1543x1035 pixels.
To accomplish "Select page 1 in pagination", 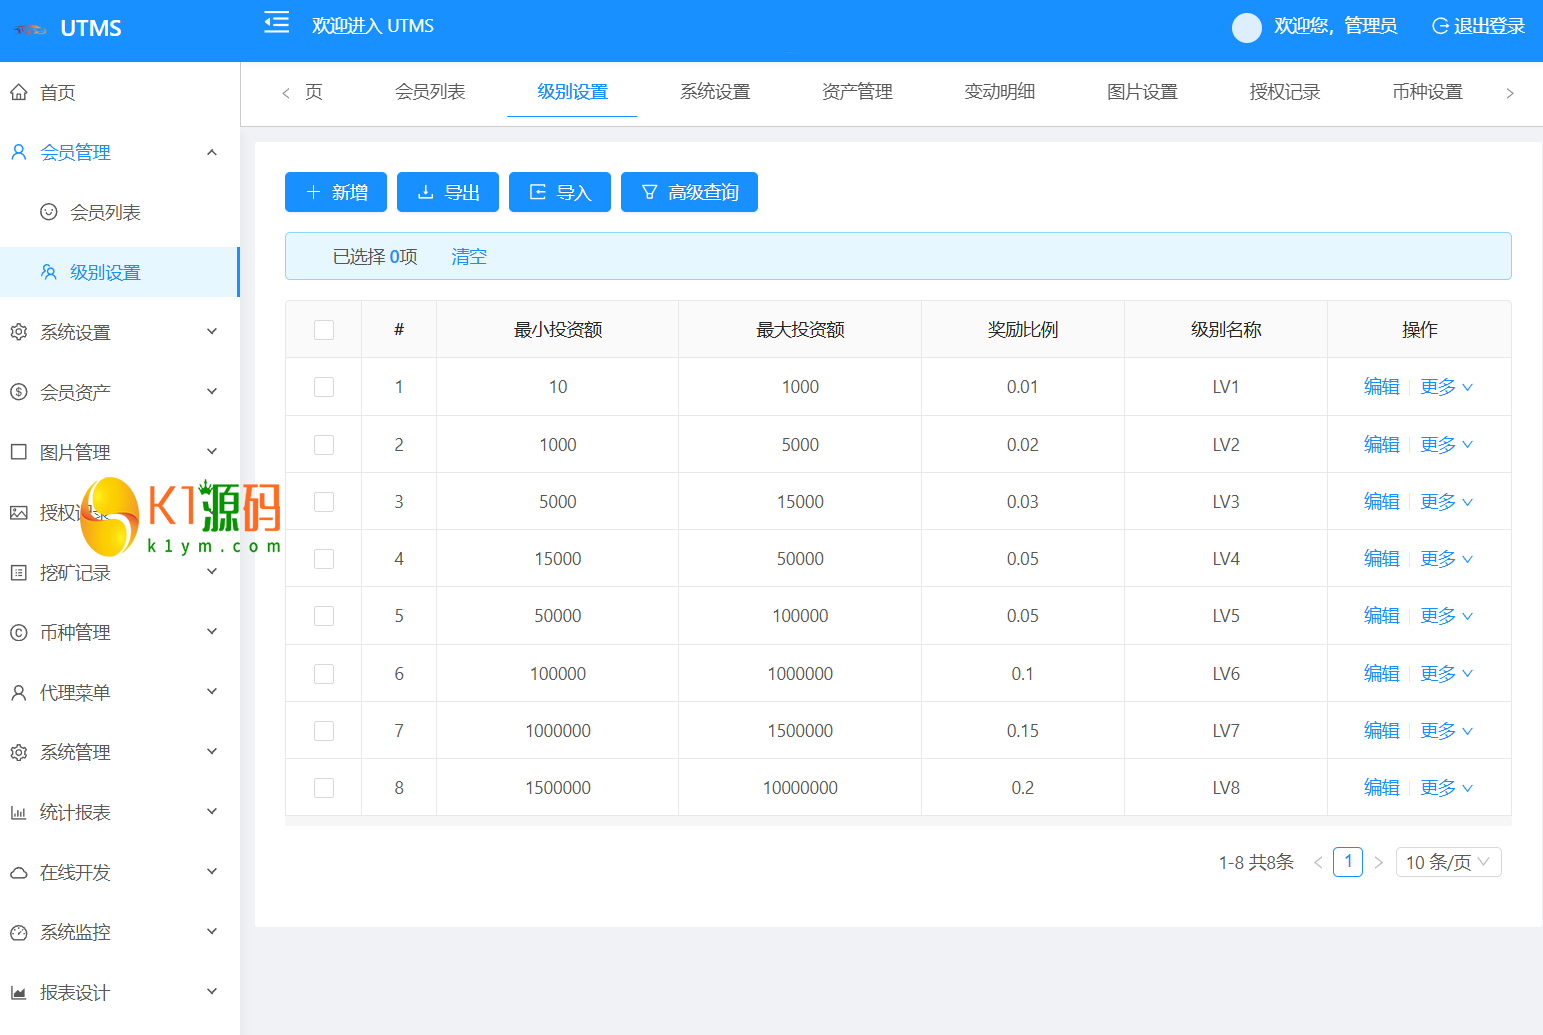I will (x=1348, y=862).
